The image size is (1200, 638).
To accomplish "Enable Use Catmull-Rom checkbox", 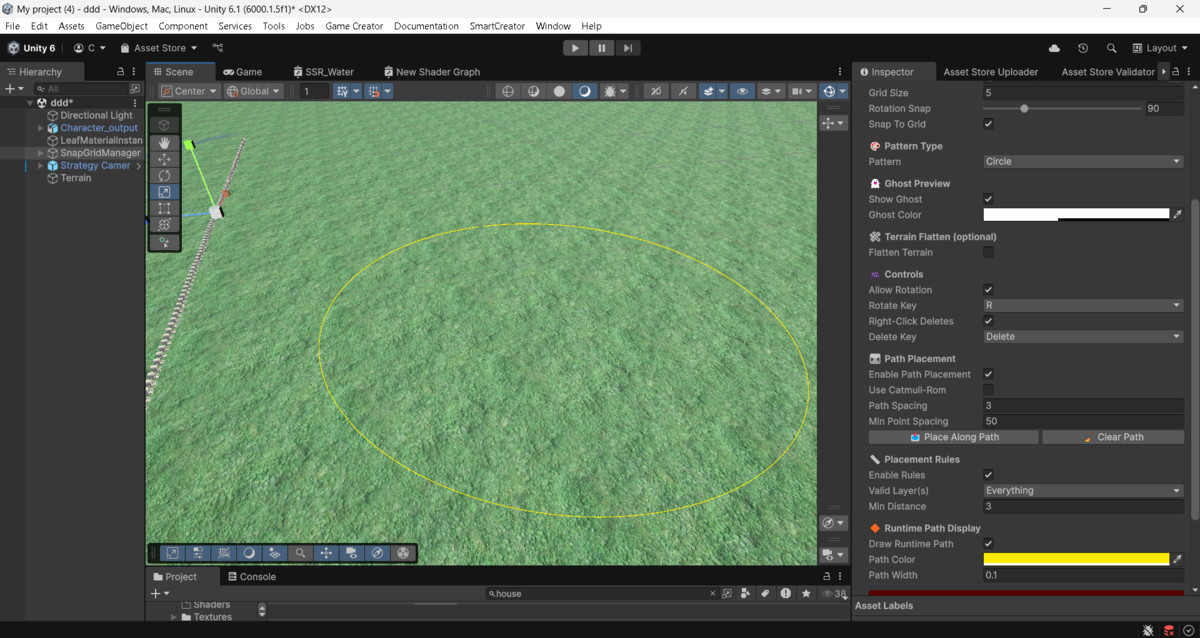I will click(988, 390).
